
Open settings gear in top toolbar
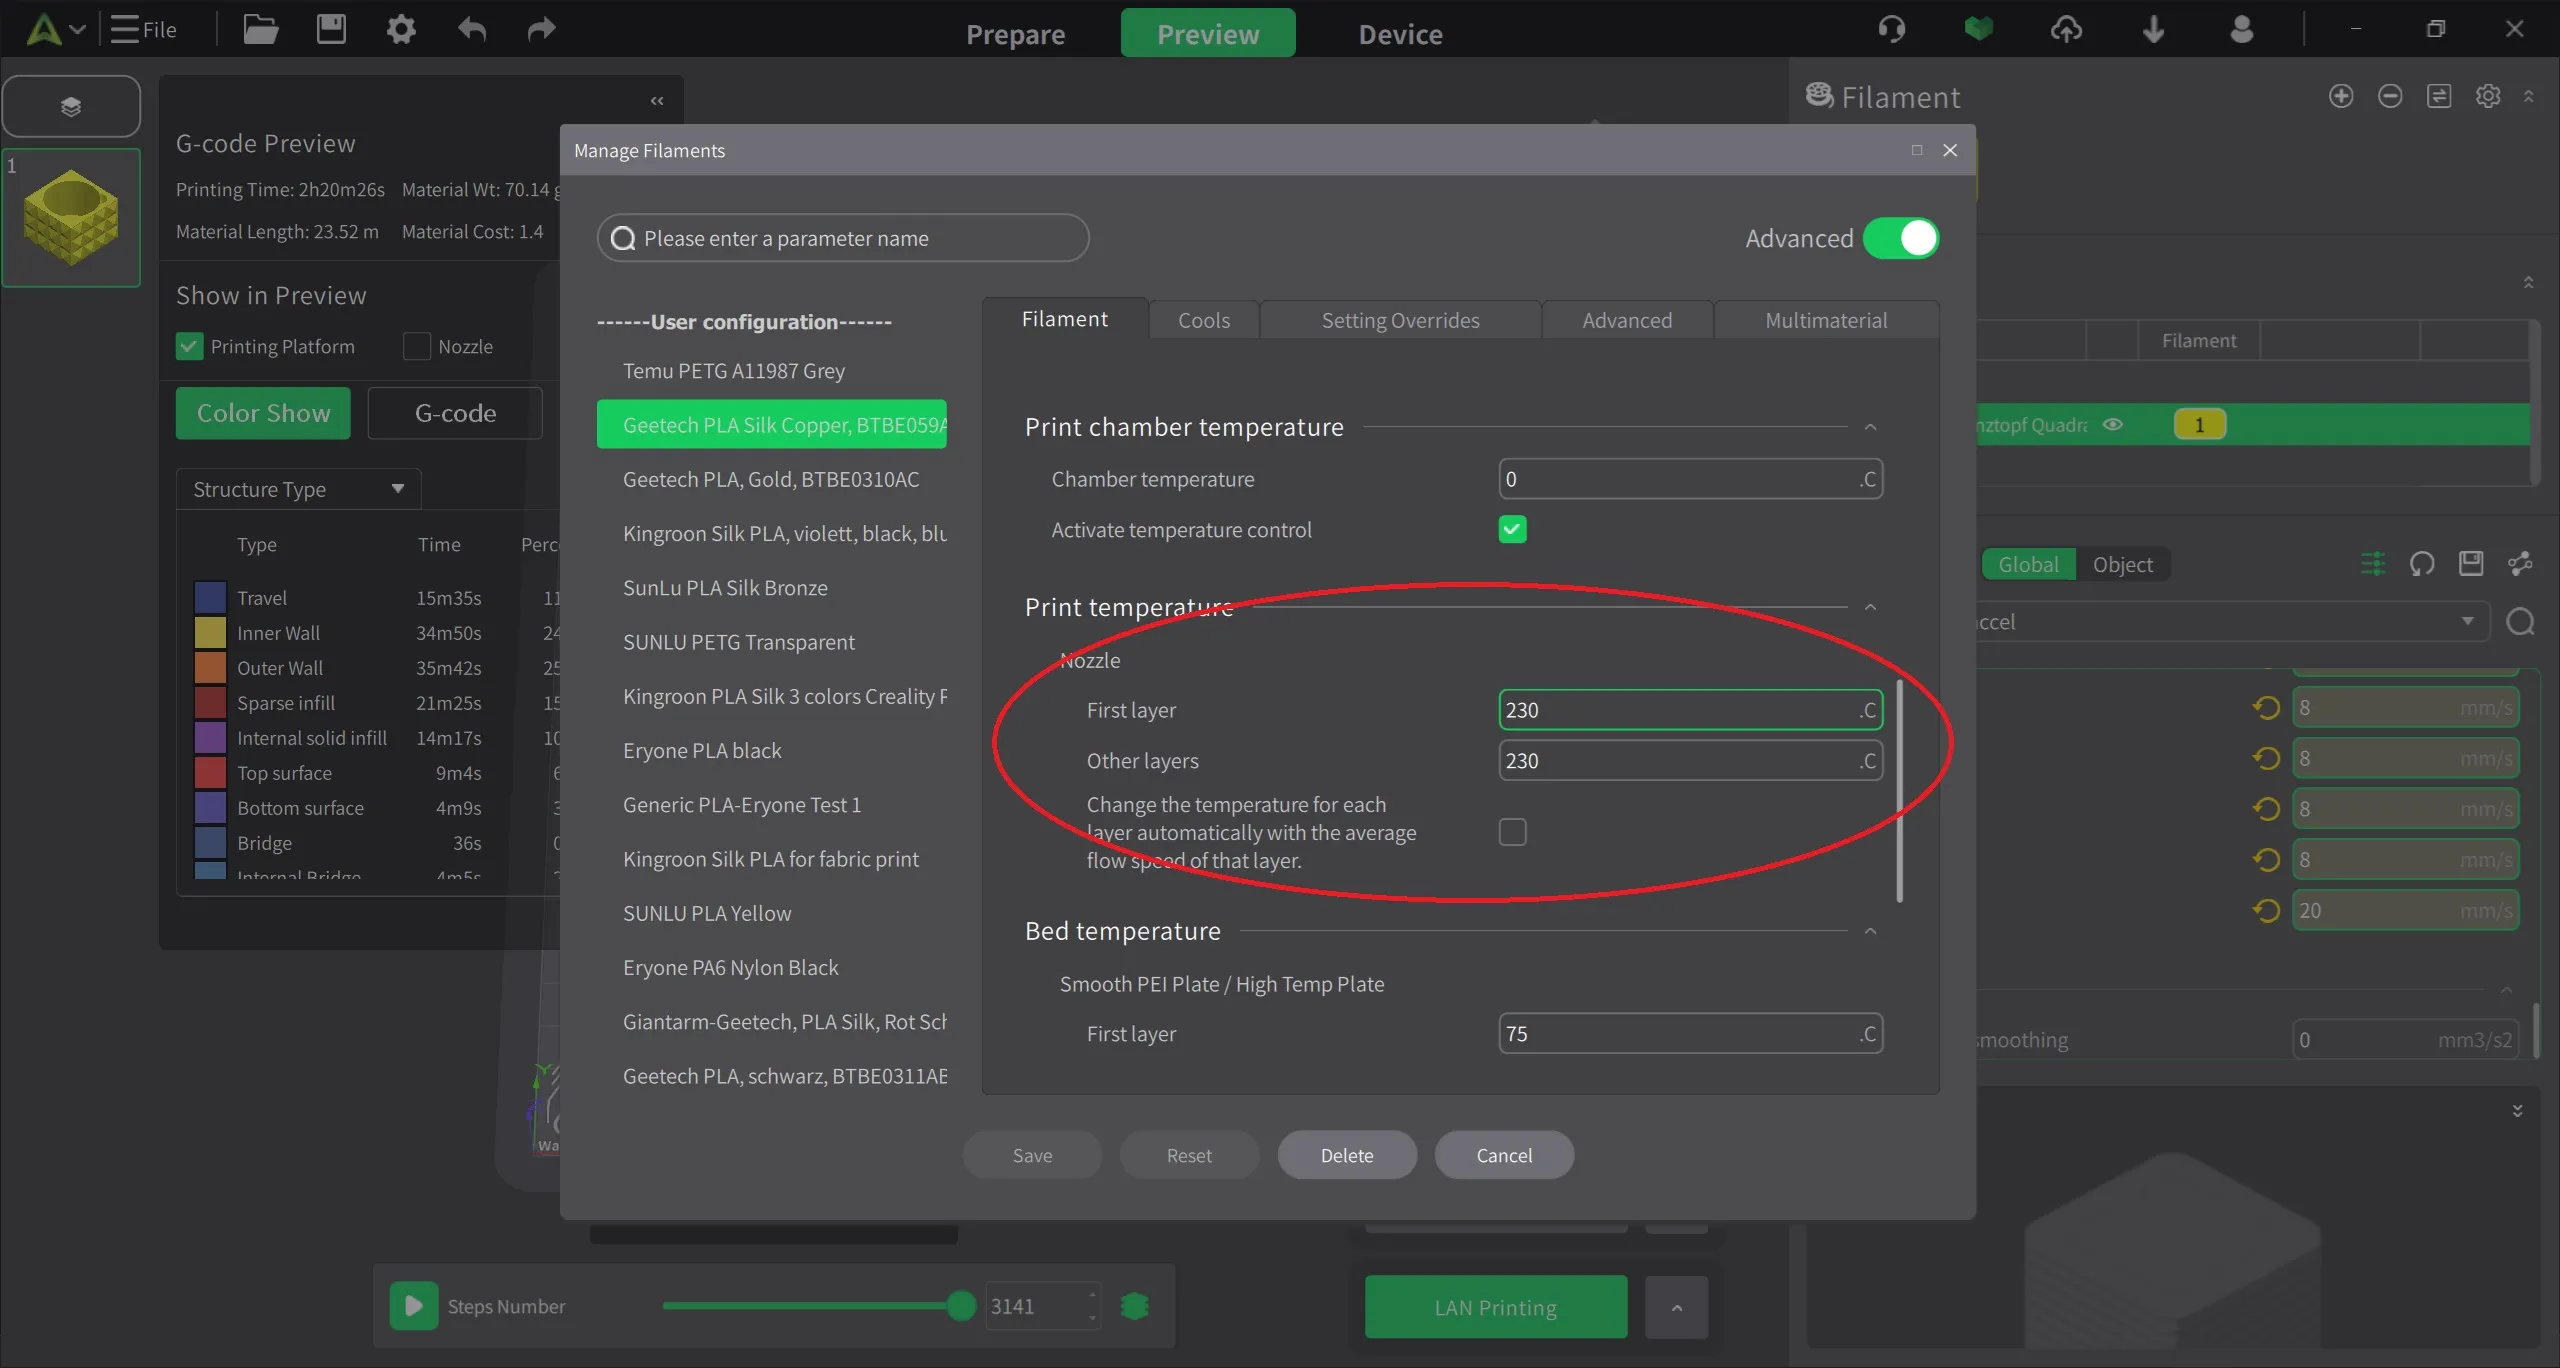coord(401,30)
